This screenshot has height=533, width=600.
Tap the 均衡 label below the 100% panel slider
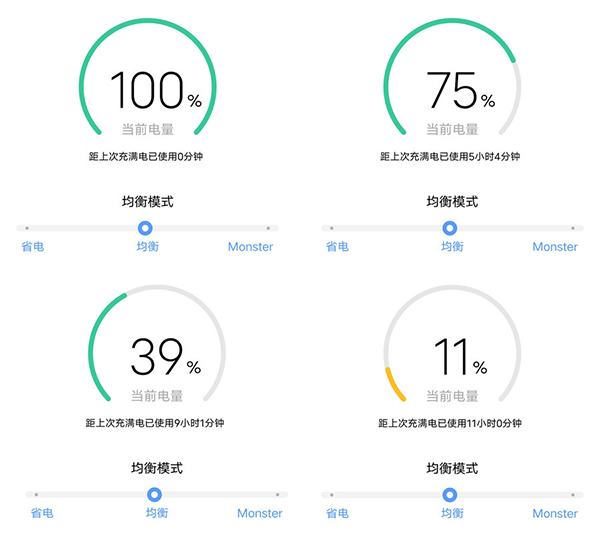147,247
